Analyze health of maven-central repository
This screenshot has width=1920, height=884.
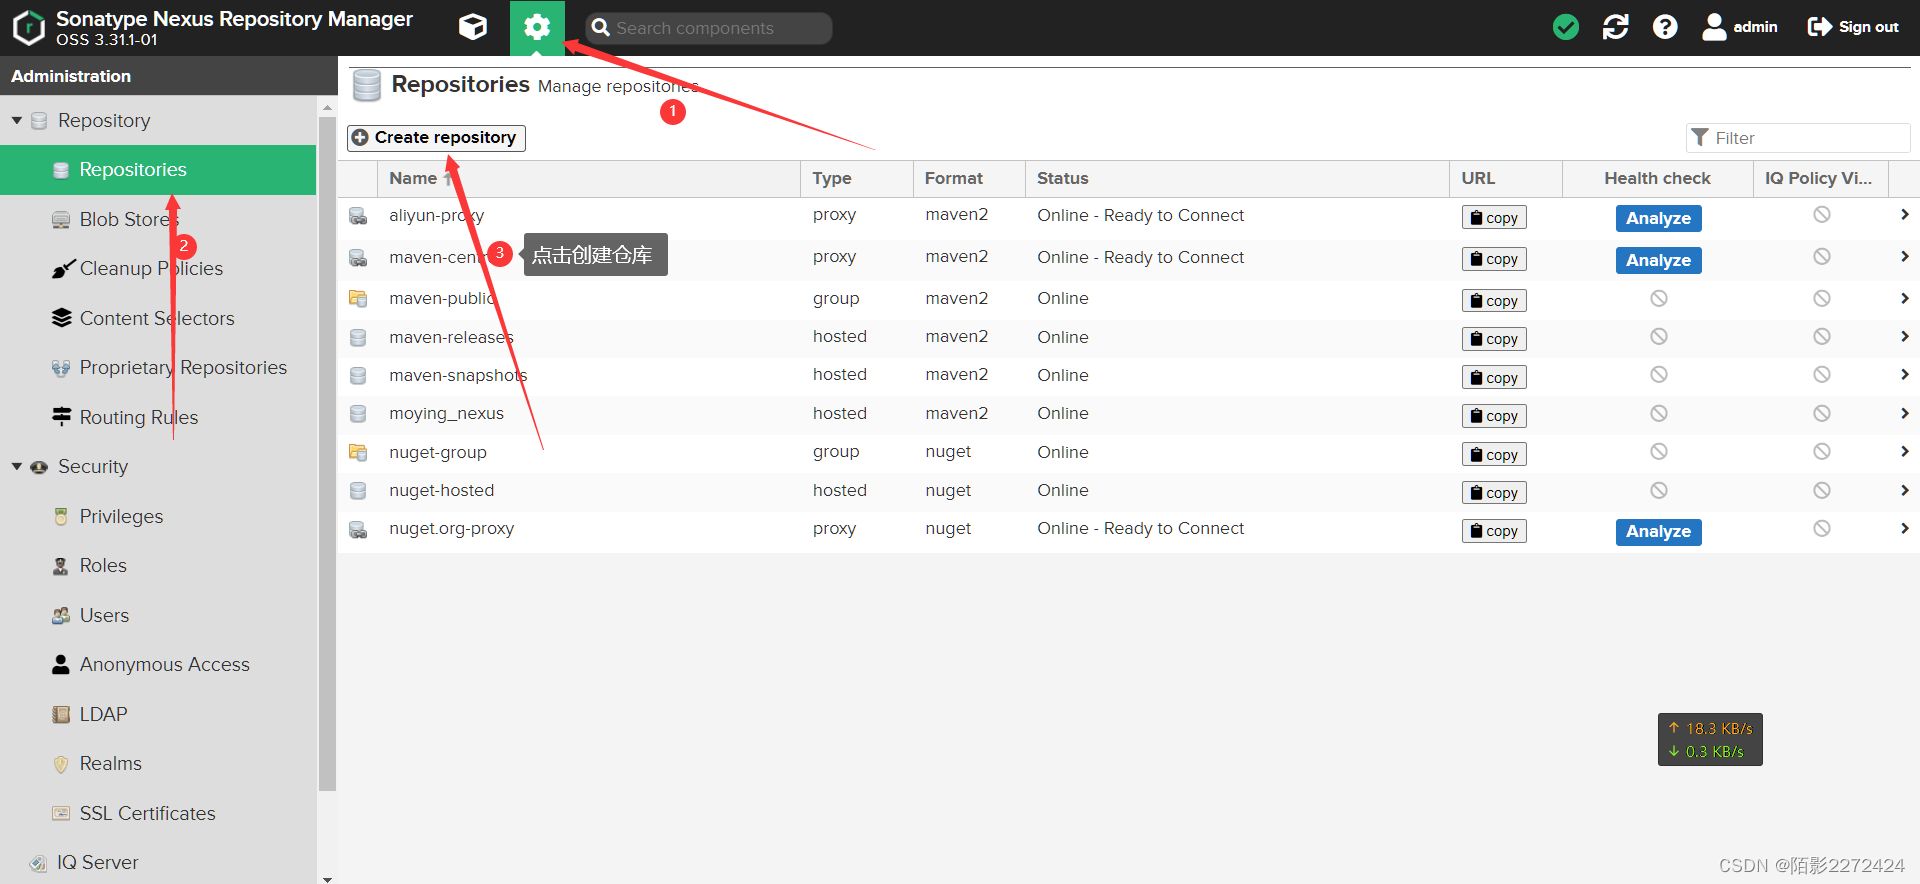point(1658,260)
